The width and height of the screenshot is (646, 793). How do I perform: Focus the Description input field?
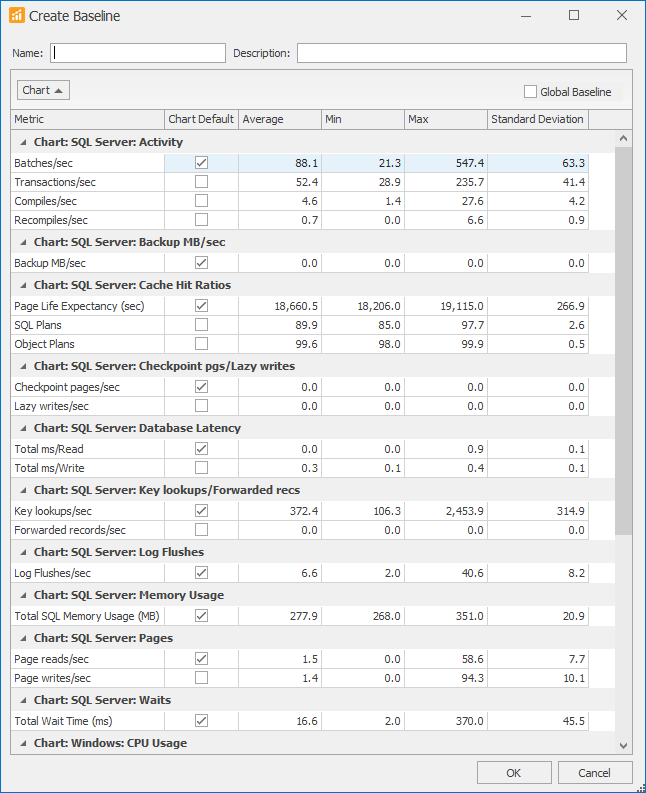(462, 53)
